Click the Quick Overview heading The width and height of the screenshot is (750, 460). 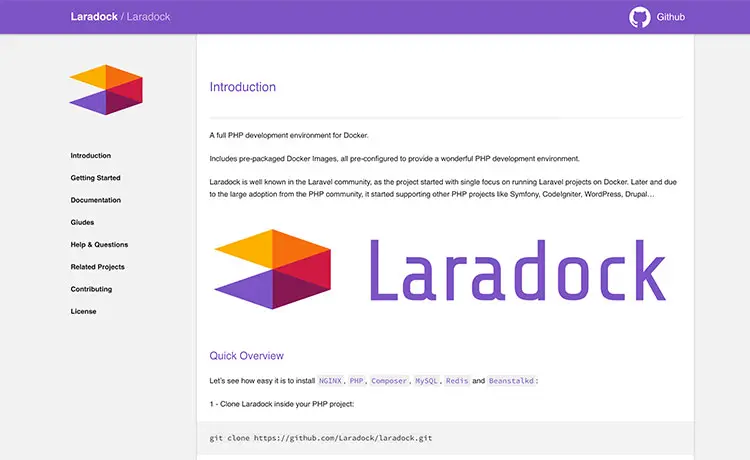[x=246, y=356]
